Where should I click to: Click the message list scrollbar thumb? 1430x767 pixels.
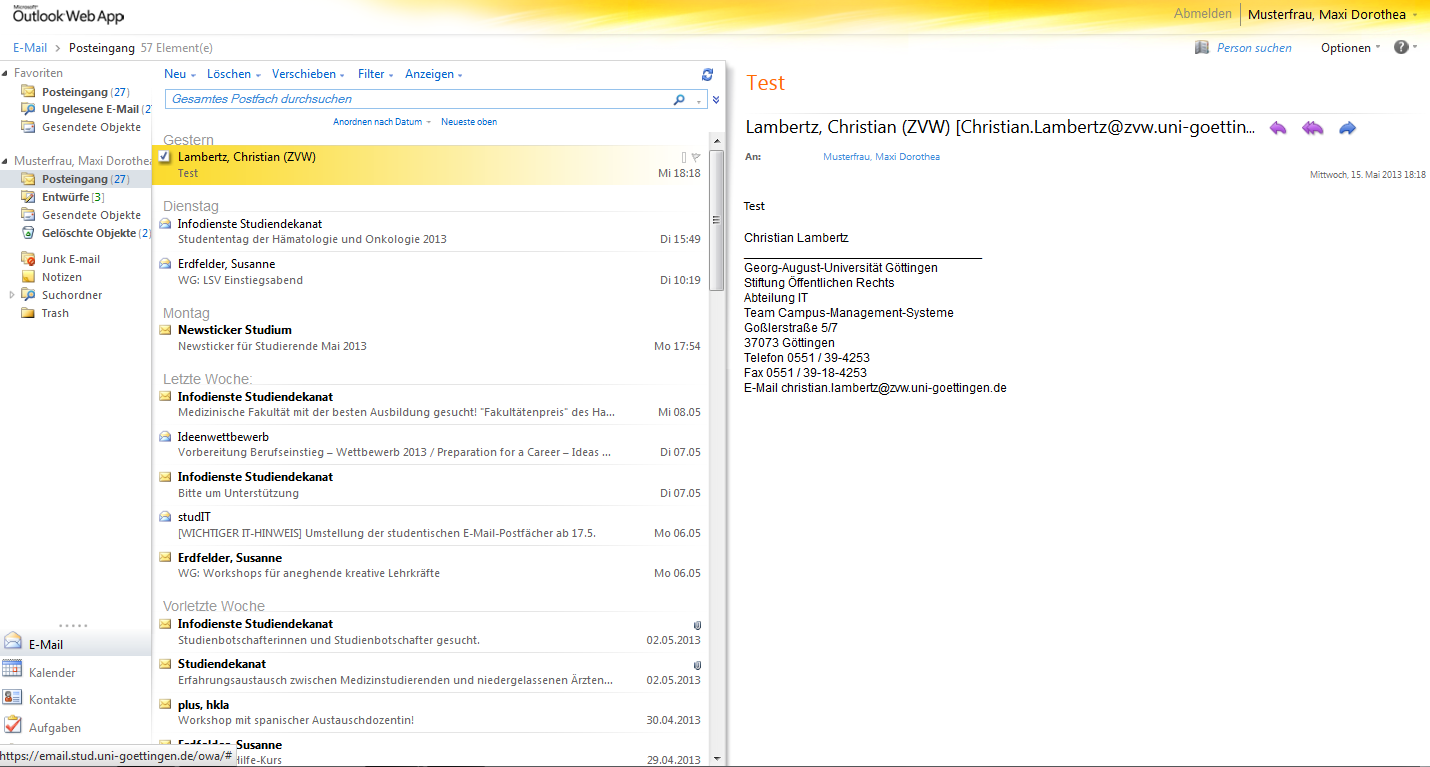pyautogui.click(x=716, y=220)
